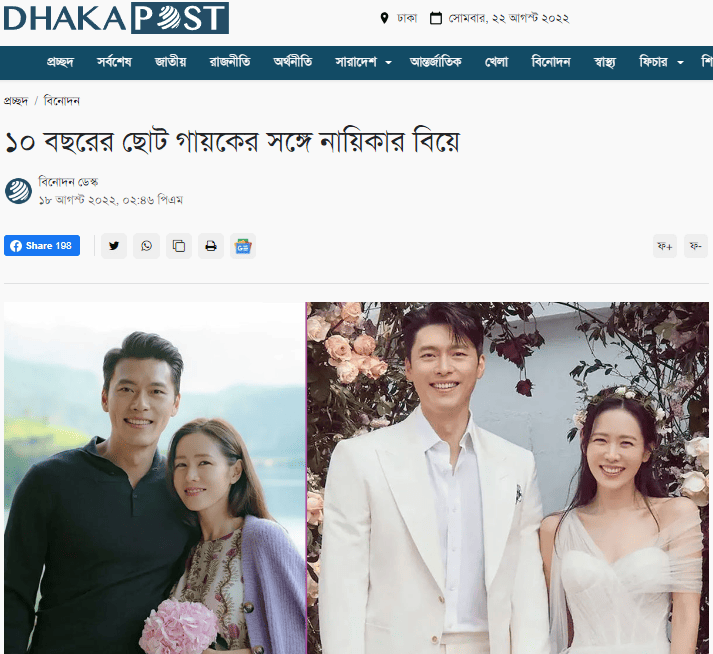Open the বিনোদন menu item

coord(551,62)
